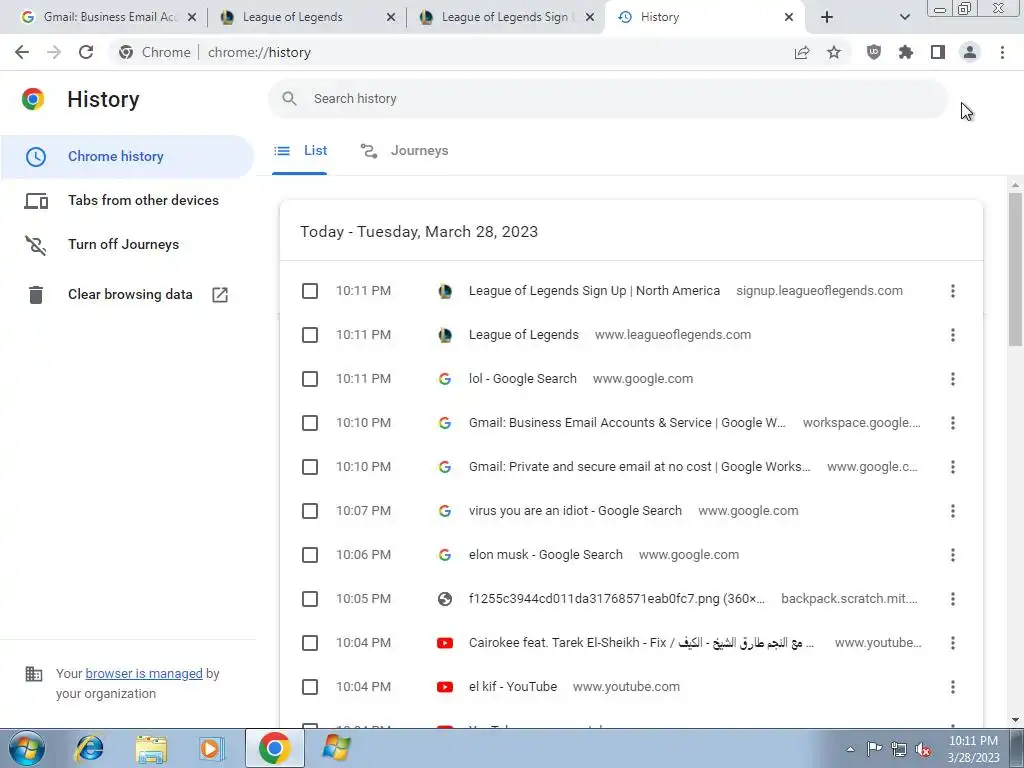Open more actions for virus you are an idiot
The image size is (1024, 768).
953,511
